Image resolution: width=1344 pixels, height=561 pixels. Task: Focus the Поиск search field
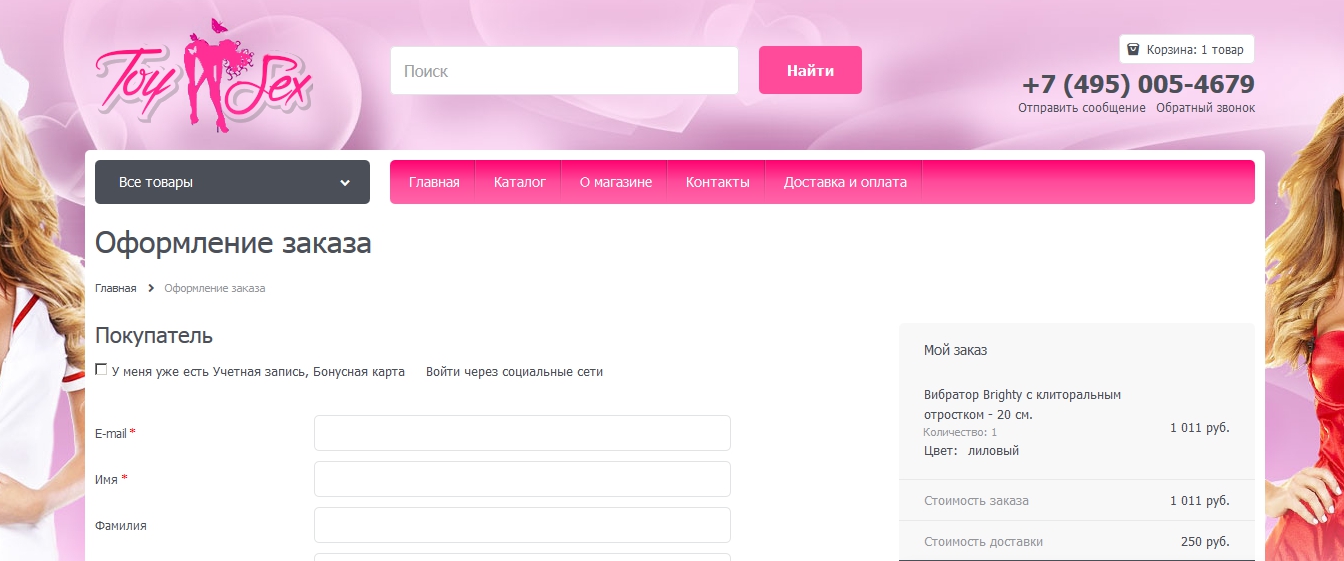point(564,71)
